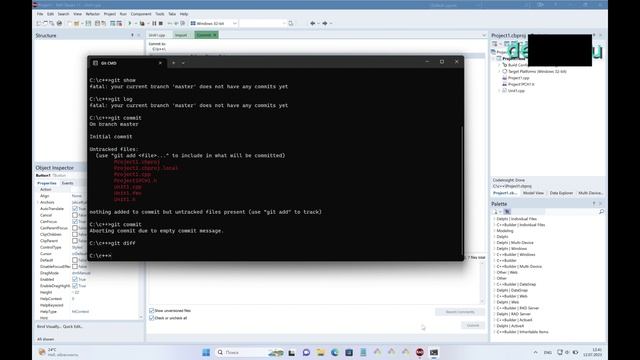This screenshot has width=640, height=360.
Task: Open the Edit menu
Action: coord(51,14)
